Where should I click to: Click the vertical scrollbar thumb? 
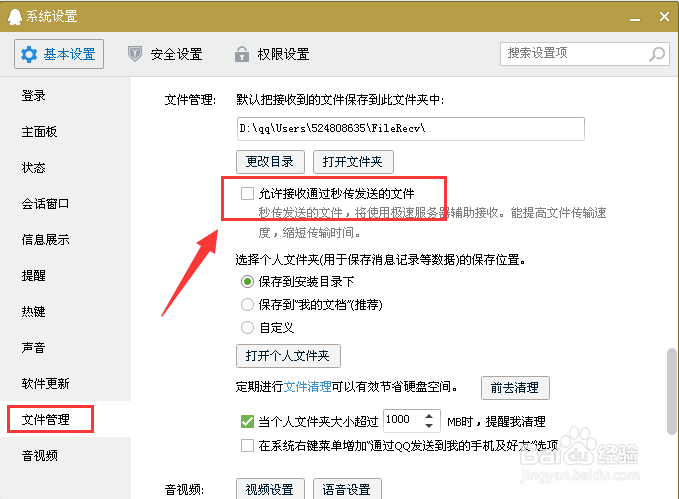pos(672,391)
